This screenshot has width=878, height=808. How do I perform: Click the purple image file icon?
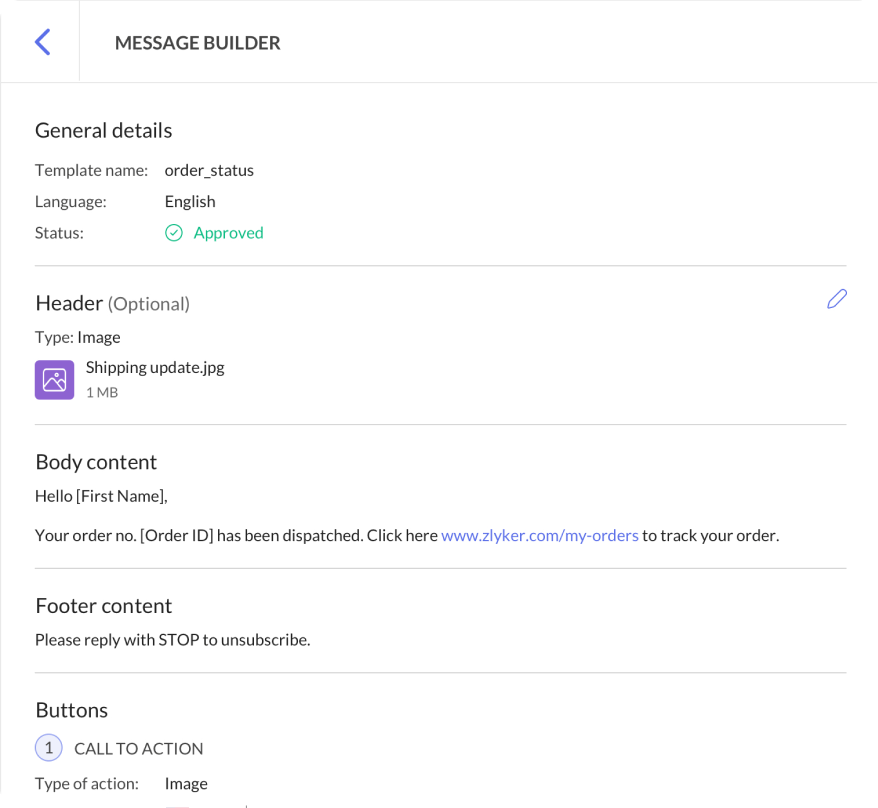[x=54, y=380]
